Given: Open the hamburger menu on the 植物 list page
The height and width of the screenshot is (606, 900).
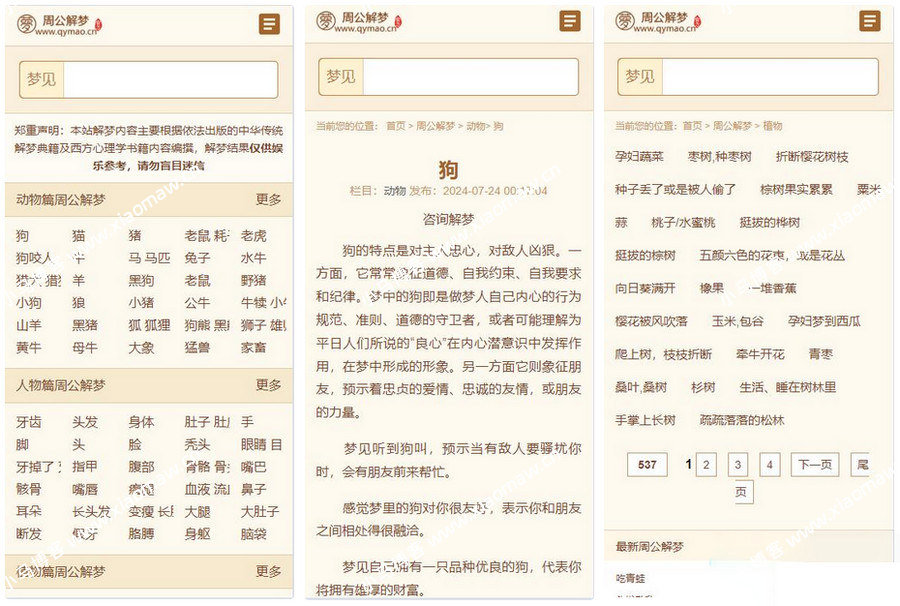Looking at the screenshot, I should (870, 21).
